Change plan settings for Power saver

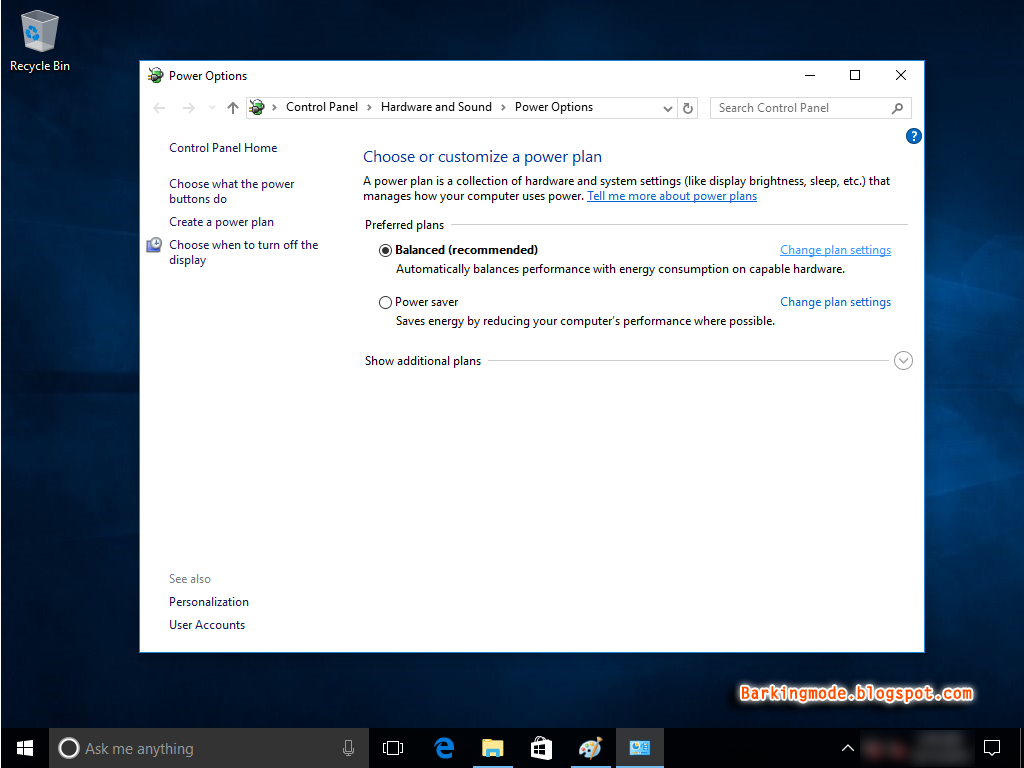[835, 302]
